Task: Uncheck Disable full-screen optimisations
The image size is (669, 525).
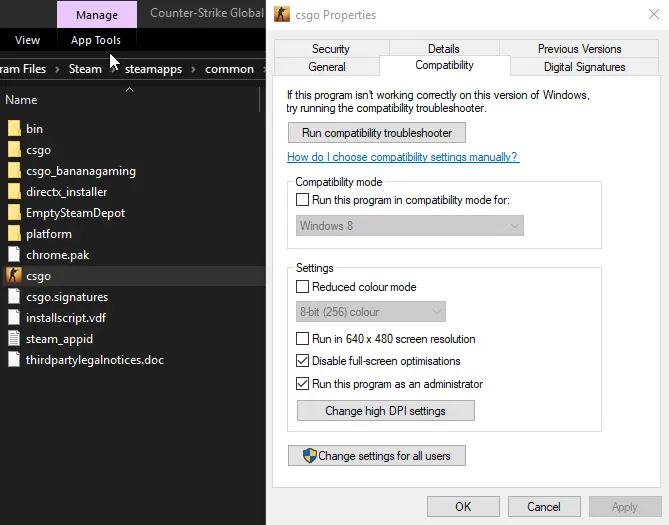Action: pos(302,361)
